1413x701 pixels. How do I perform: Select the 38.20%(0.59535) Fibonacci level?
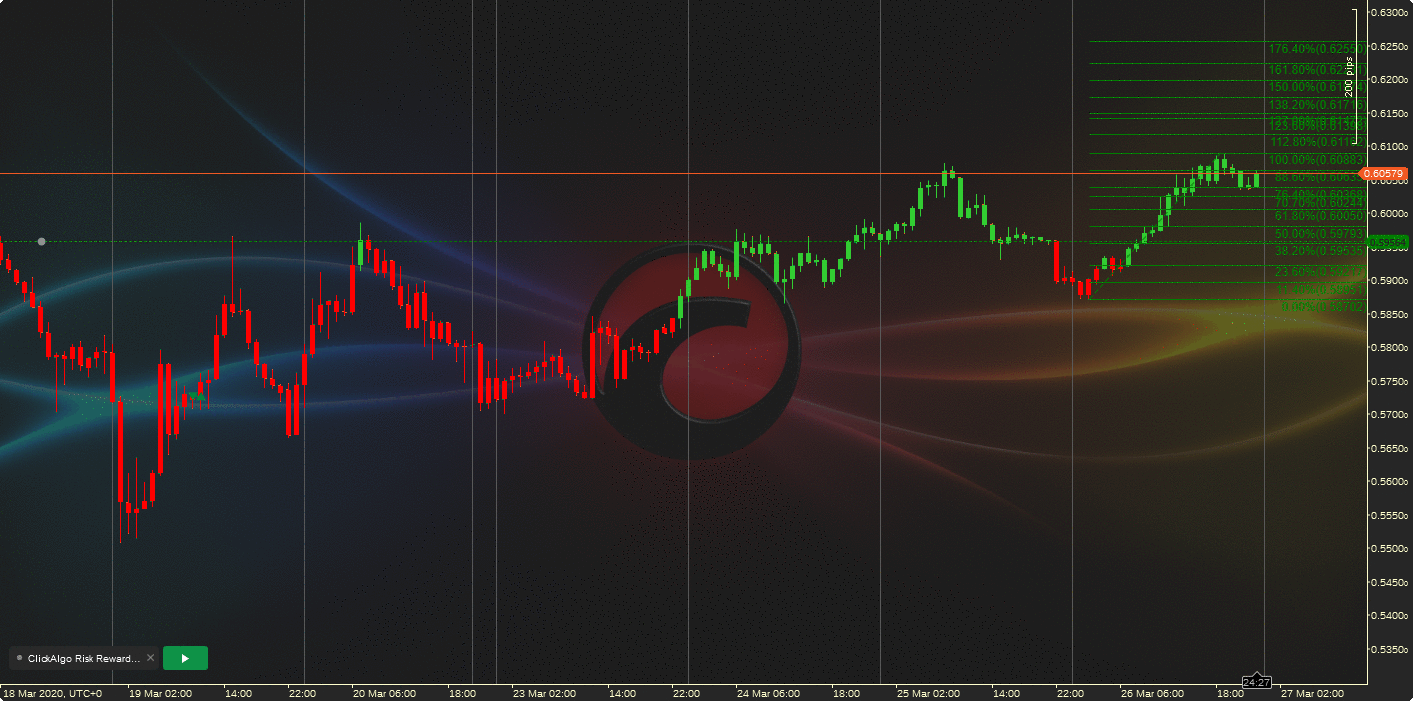point(1319,251)
